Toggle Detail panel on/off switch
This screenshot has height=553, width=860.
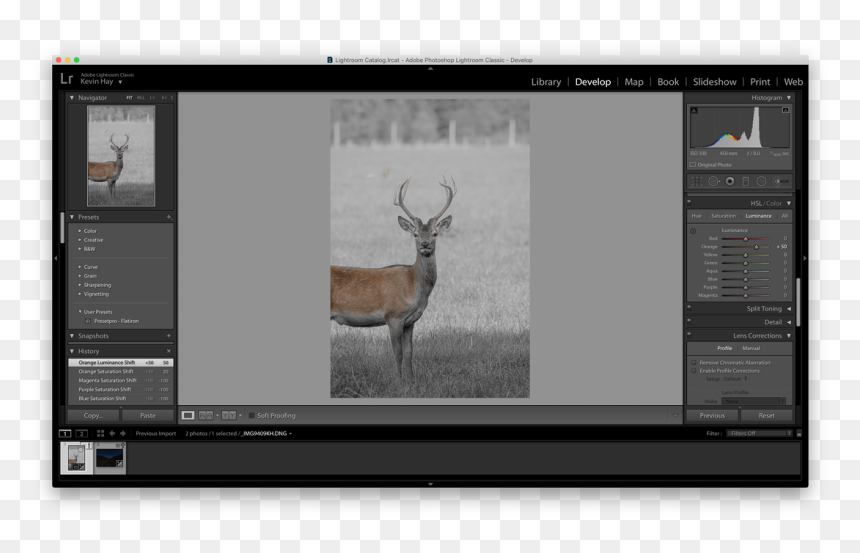(689, 320)
